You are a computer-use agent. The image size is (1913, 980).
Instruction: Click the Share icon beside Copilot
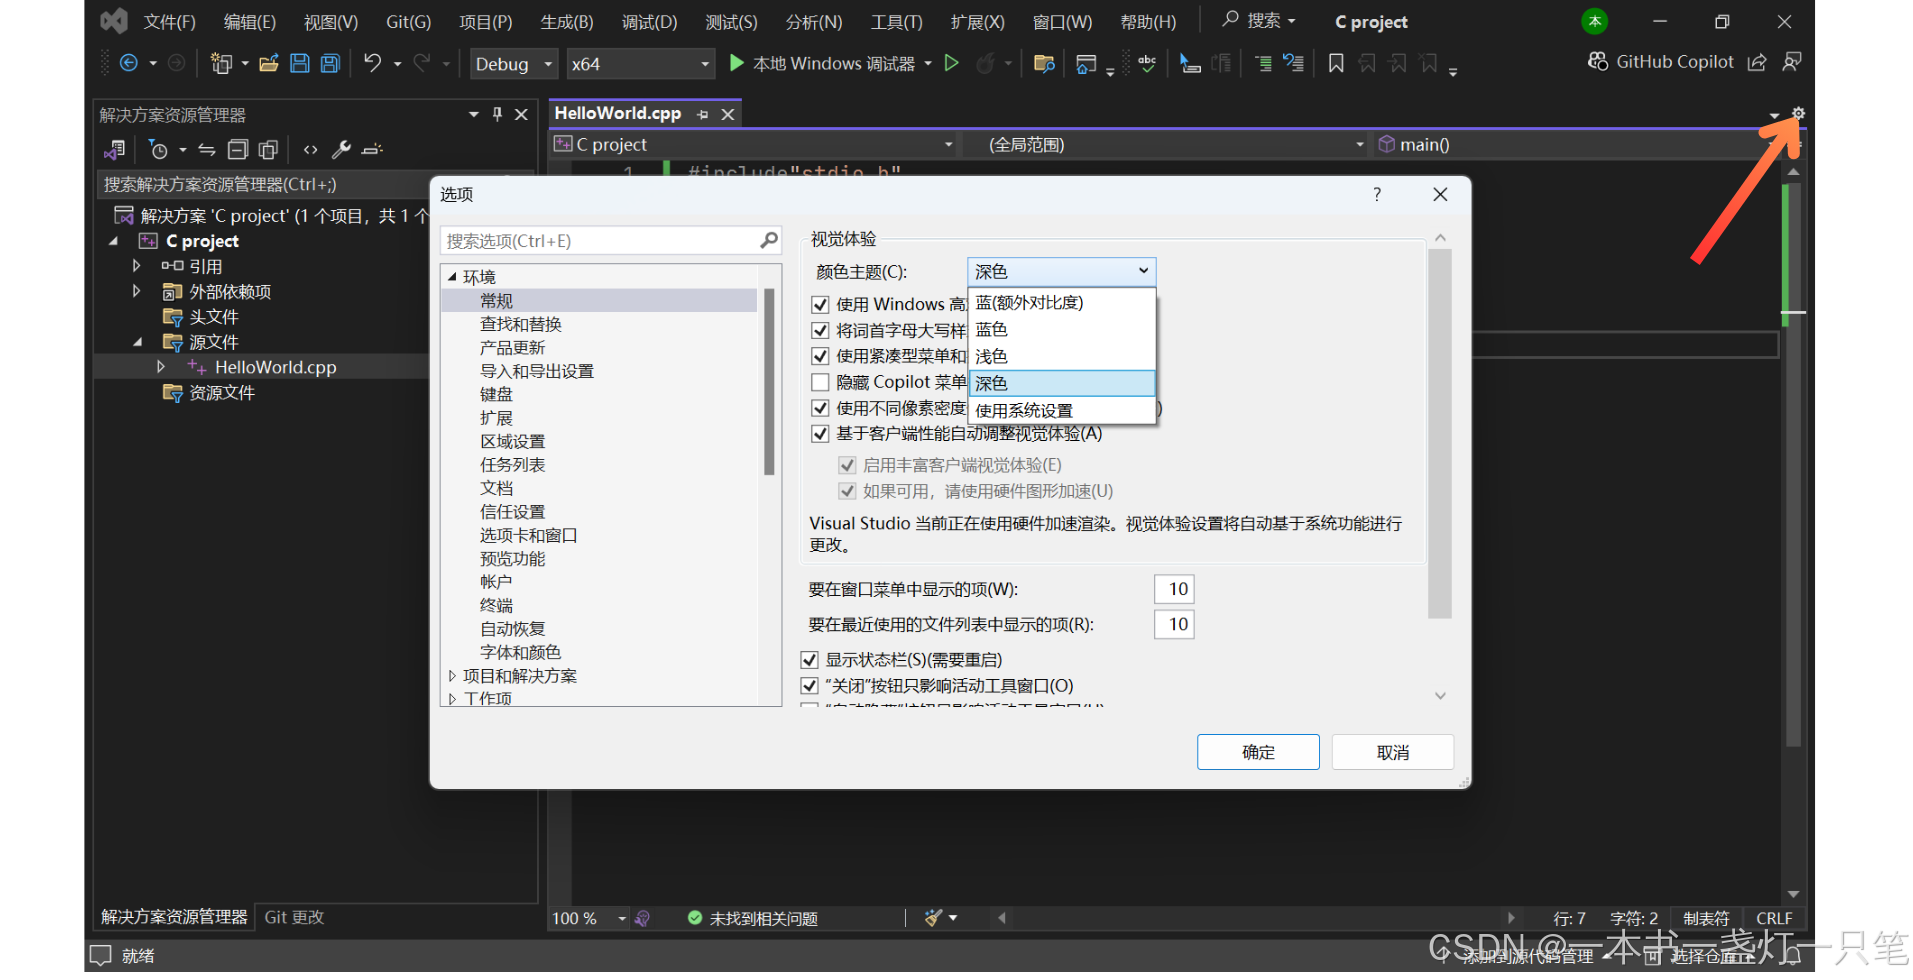(1757, 62)
